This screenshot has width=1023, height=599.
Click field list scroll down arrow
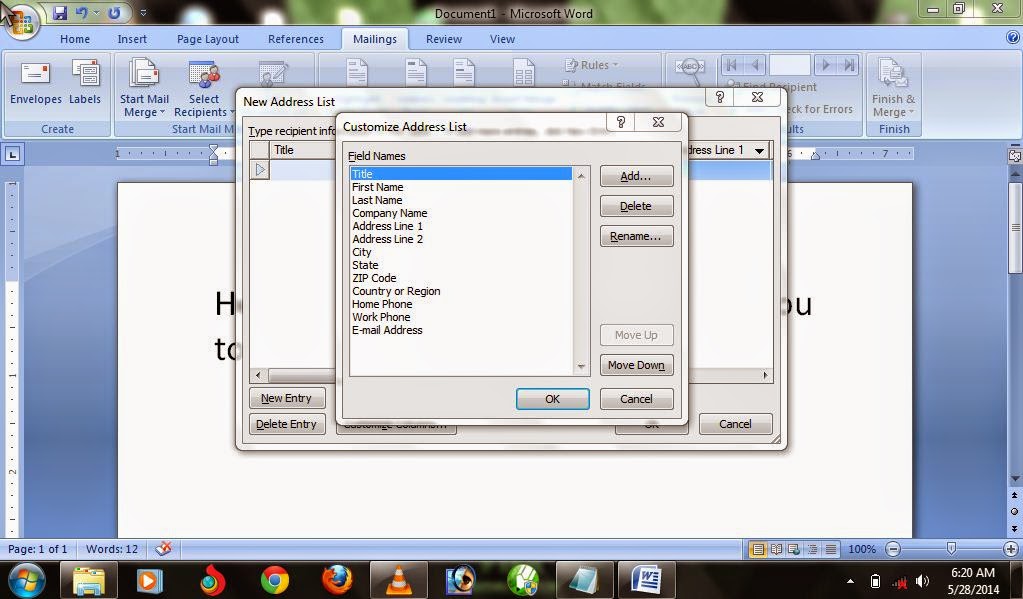[581, 367]
